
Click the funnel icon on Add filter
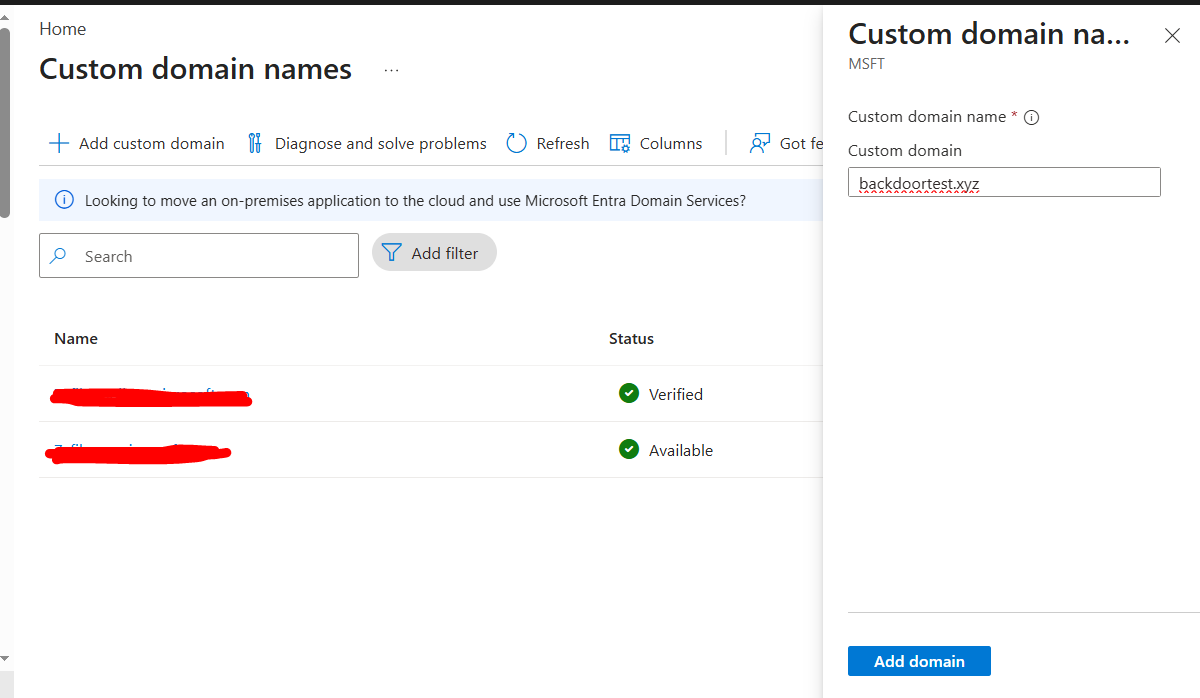pyautogui.click(x=392, y=253)
